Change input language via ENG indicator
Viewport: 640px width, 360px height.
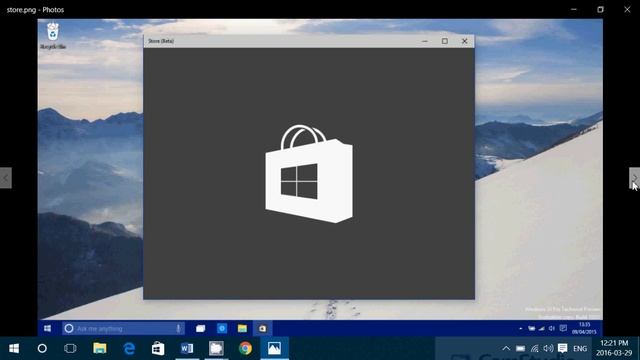580,349
